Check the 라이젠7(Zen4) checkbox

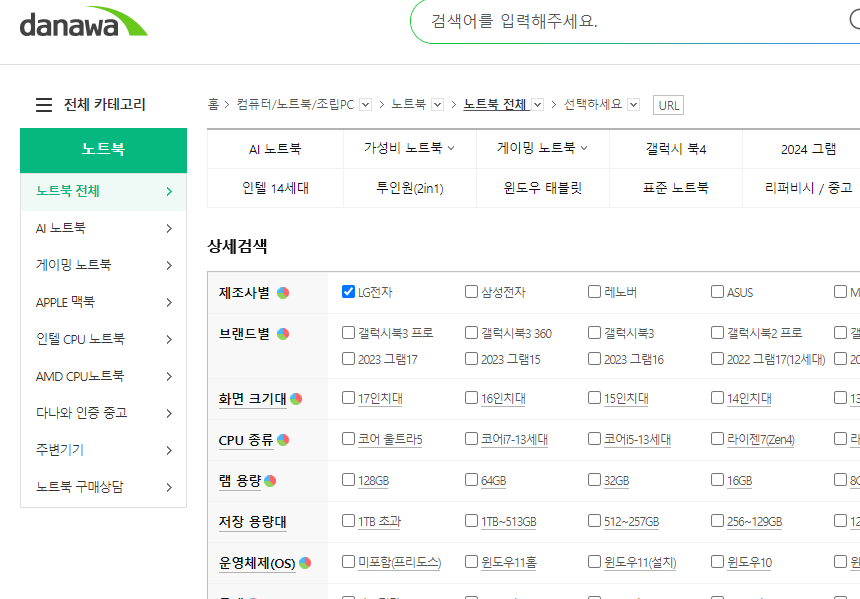pos(717,438)
